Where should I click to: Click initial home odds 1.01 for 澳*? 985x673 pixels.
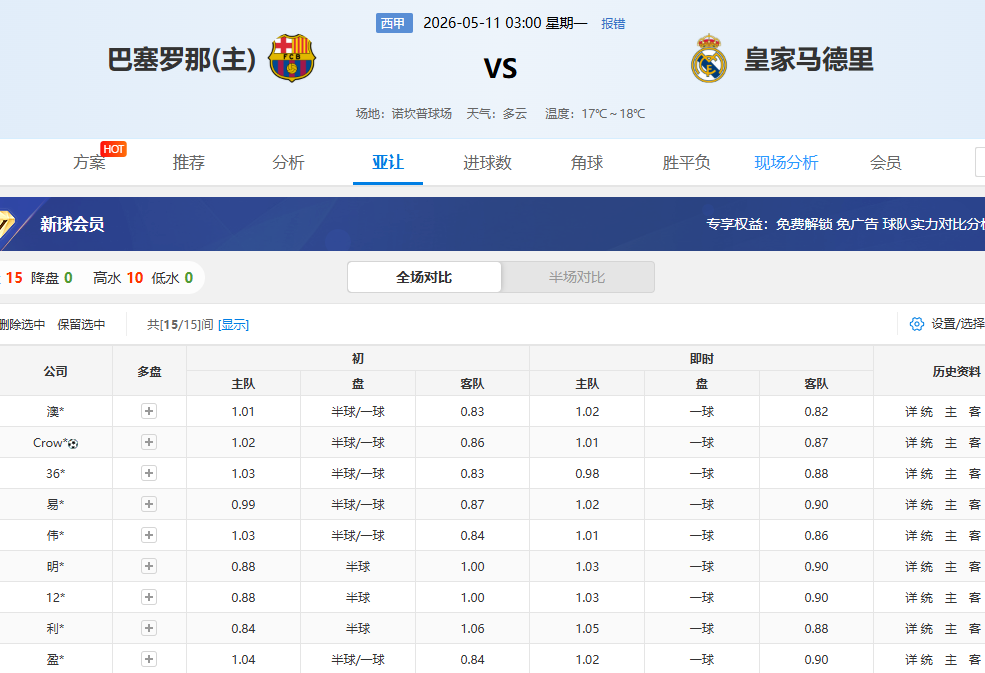[x=243, y=412]
